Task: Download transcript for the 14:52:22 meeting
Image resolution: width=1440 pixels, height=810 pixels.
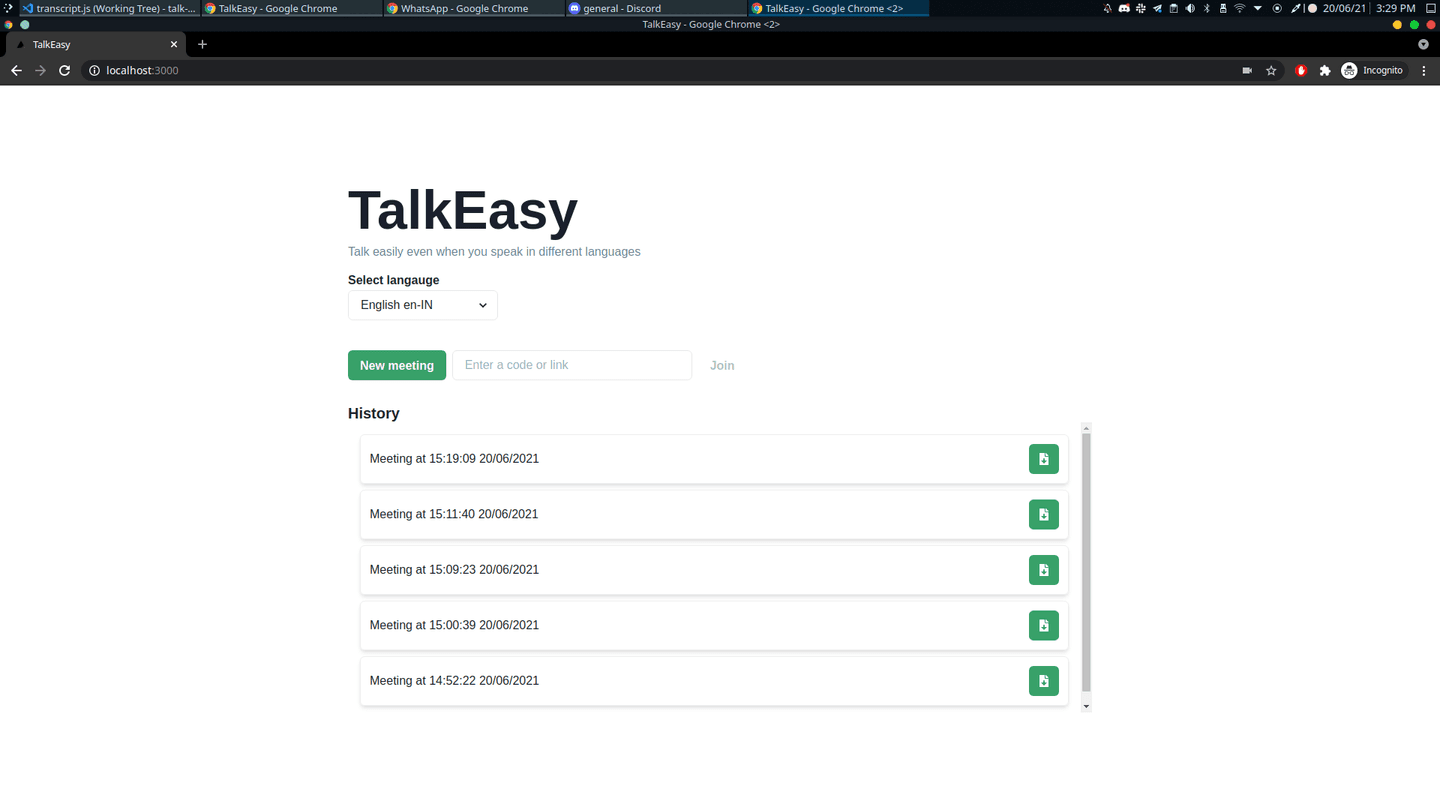Action: 1044,681
